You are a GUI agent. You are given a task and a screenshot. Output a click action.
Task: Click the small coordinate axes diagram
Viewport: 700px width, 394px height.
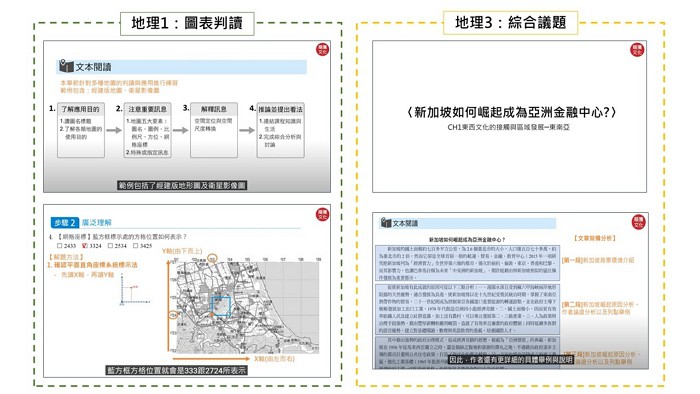[134, 289]
